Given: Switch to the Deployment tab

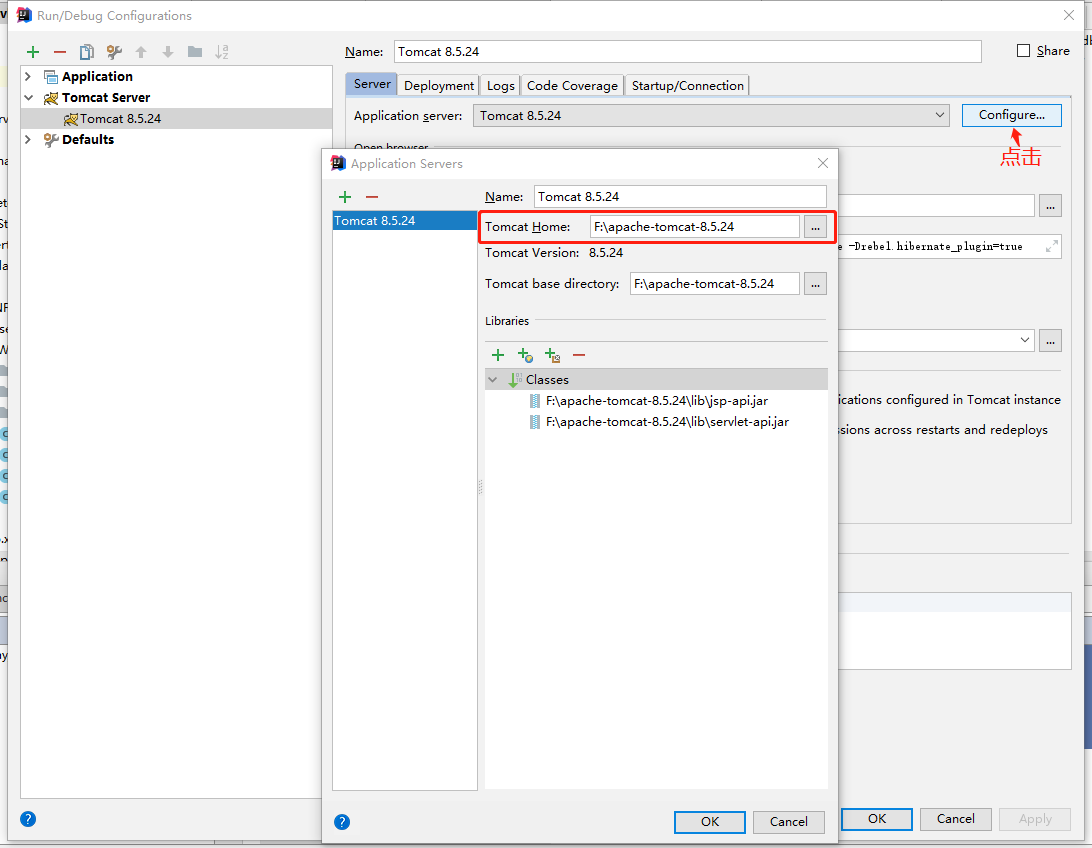Looking at the screenshot, I should pos(439,86).
